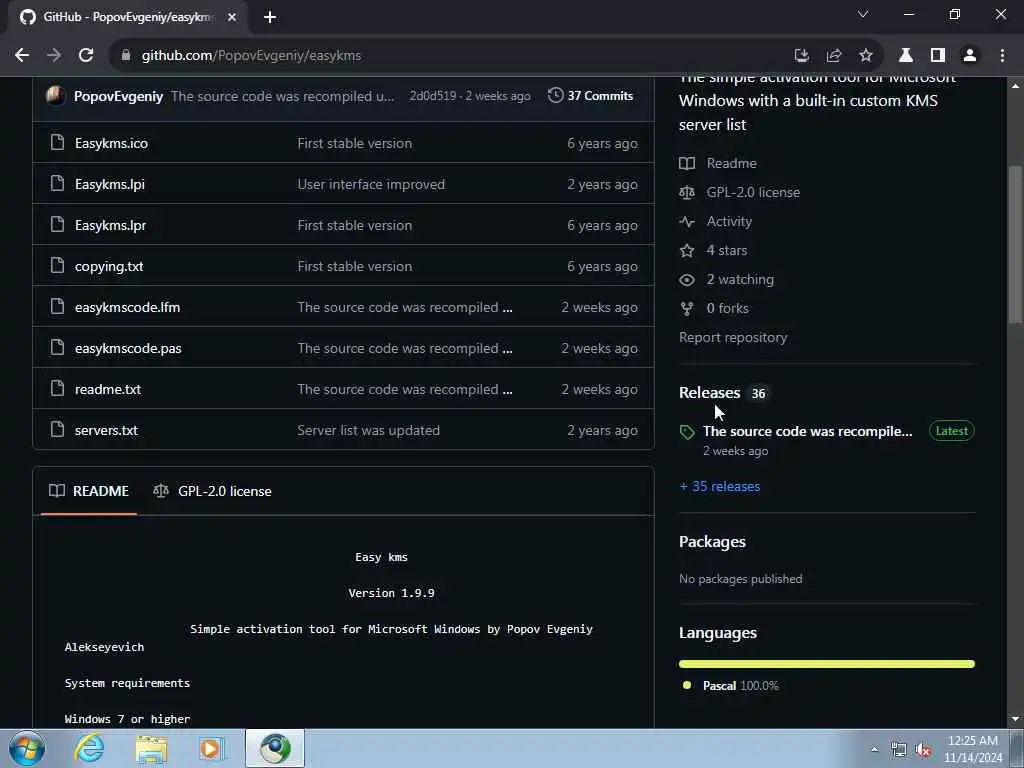Open the Chrome three-dot menu

pyautogui.click(x=1002, y=56)
